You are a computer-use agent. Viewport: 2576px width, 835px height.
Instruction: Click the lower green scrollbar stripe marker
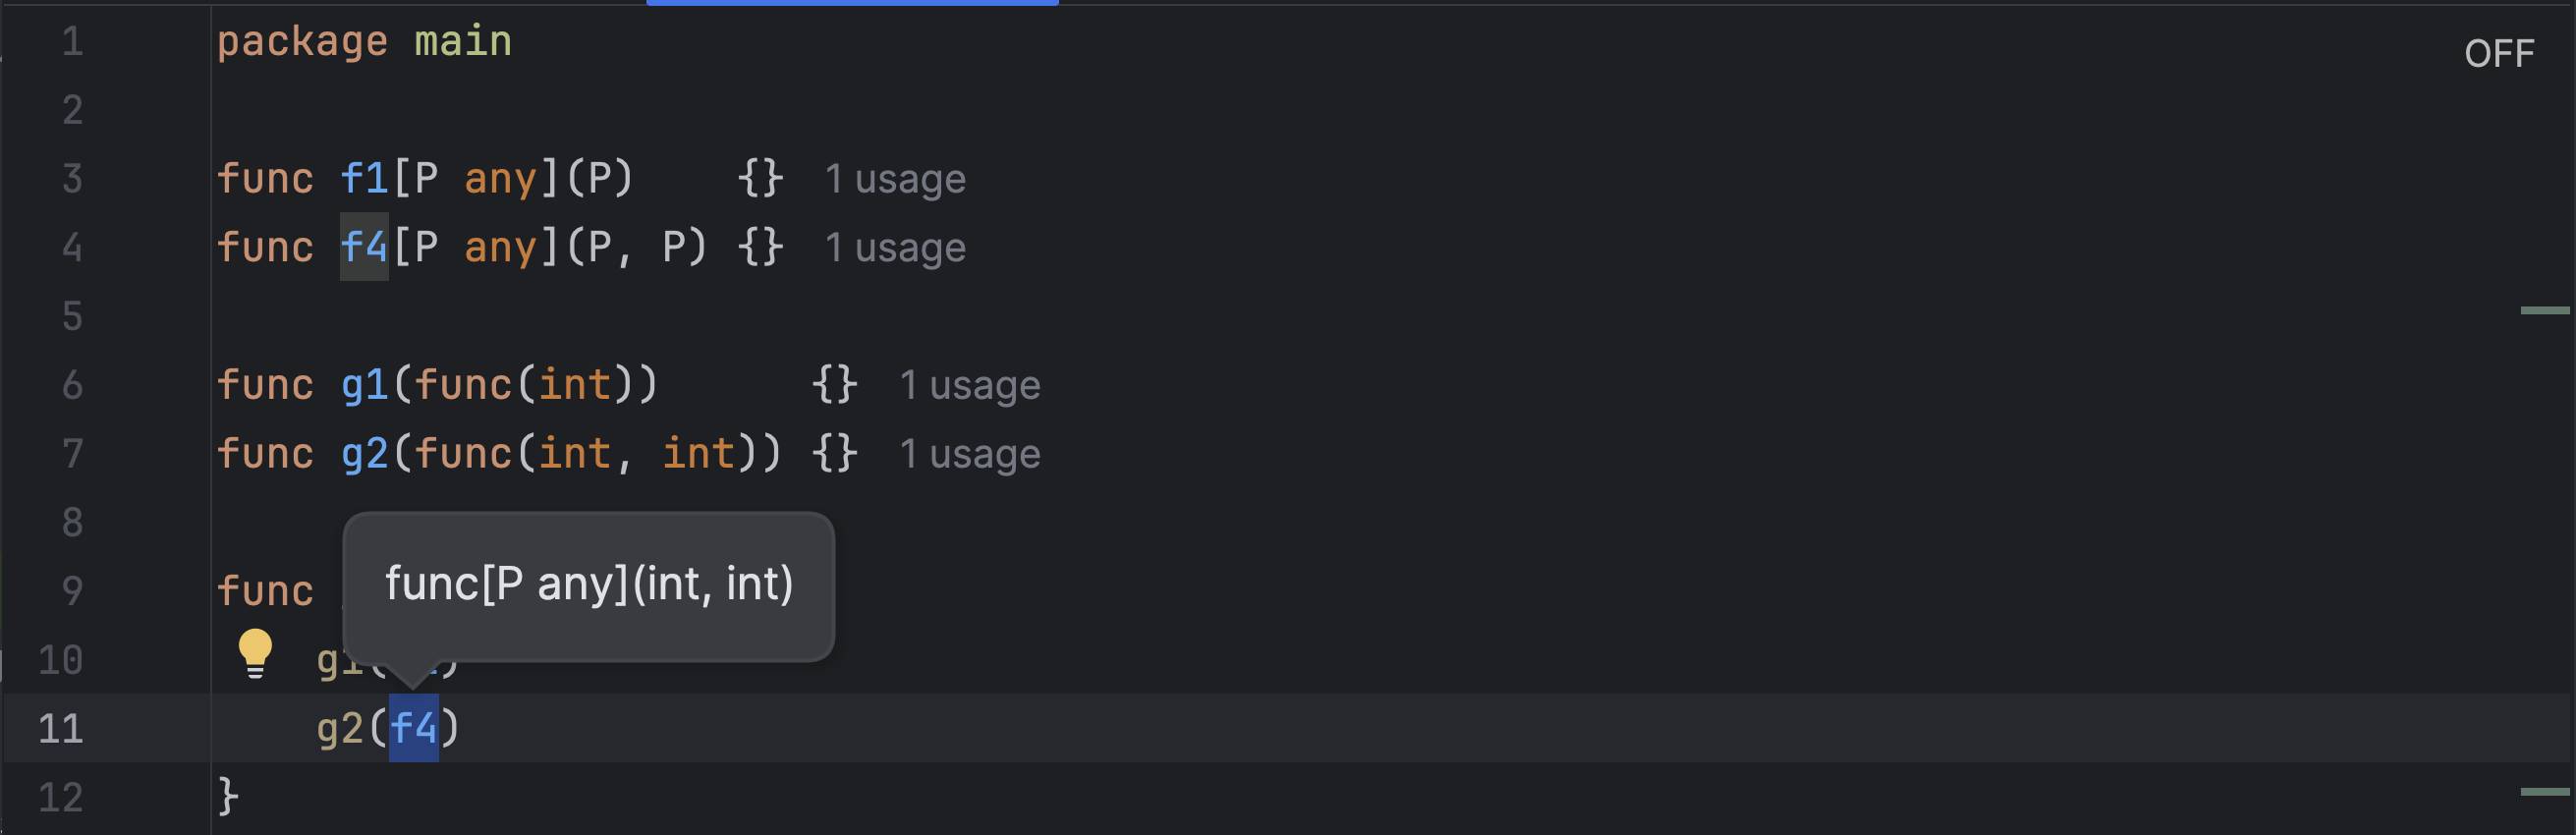[x=2545, y=792]
